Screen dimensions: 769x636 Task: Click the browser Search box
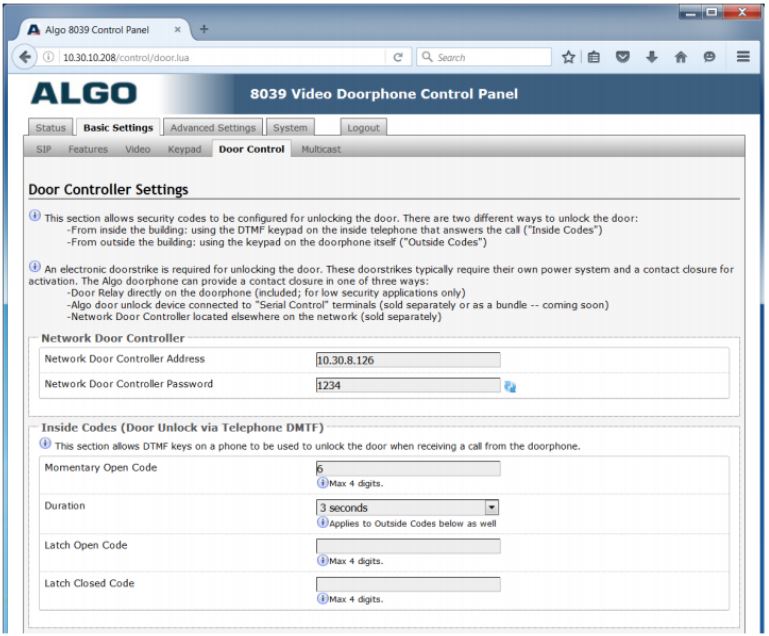484,57
